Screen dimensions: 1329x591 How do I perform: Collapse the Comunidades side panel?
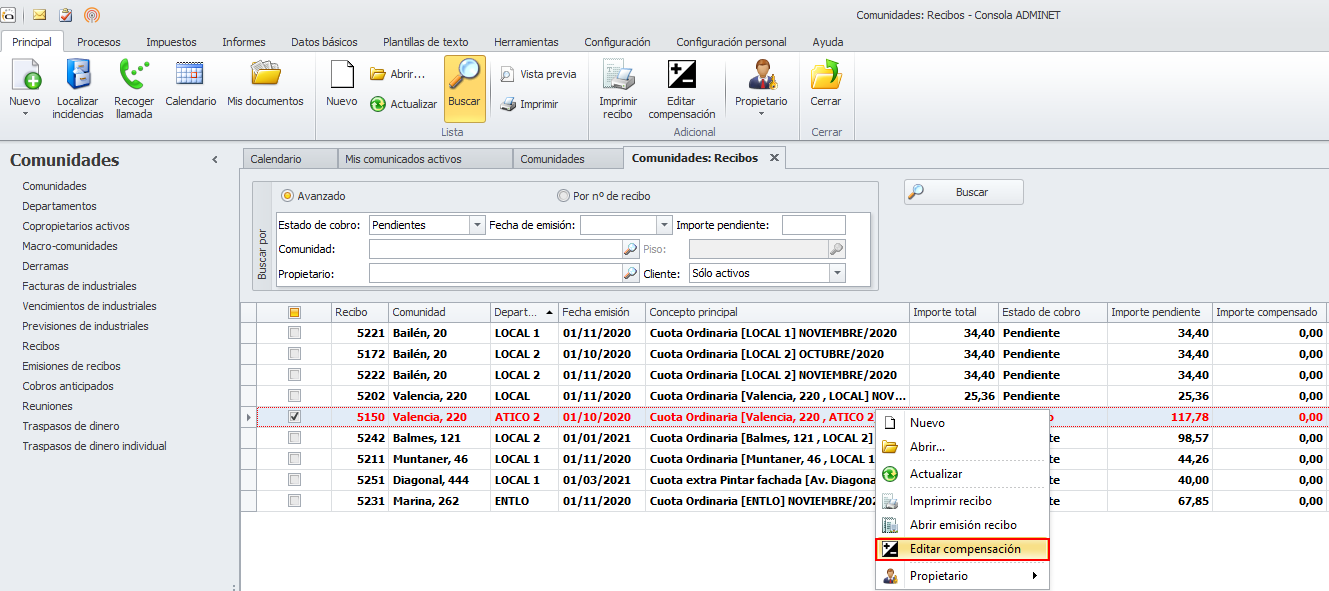pyautogui.click(x=215, y=160)
